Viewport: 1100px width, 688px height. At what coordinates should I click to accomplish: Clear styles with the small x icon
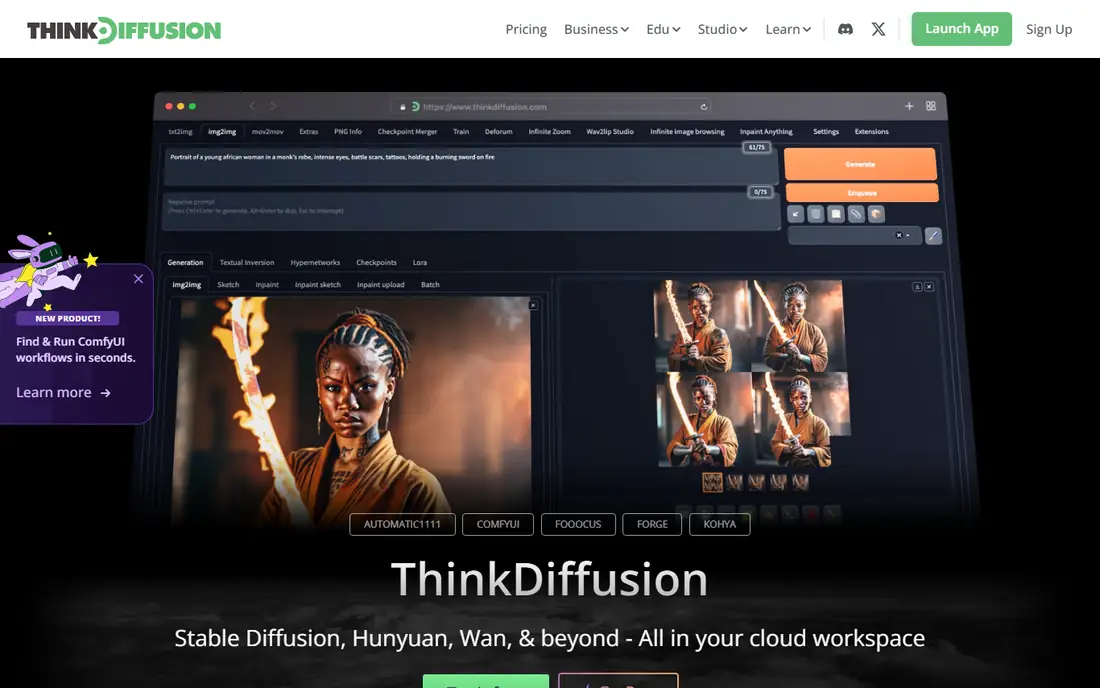pyautogui.click(x=899, y=235)
